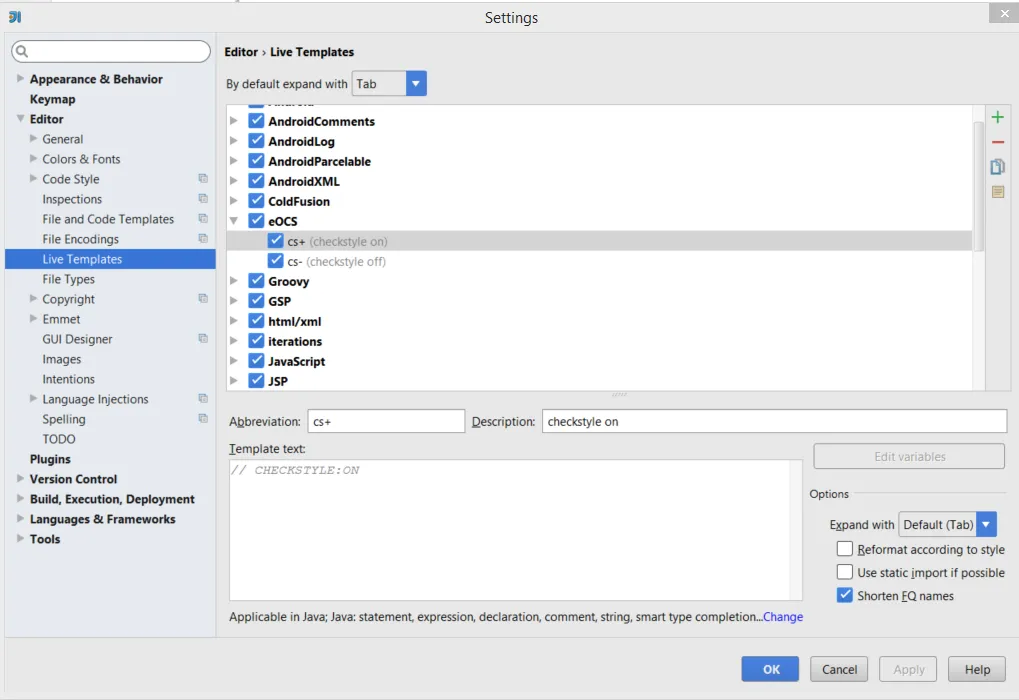Enable Reformat according to style
The height and width of the screenshot is (700, 1019).
coord(845,549)
